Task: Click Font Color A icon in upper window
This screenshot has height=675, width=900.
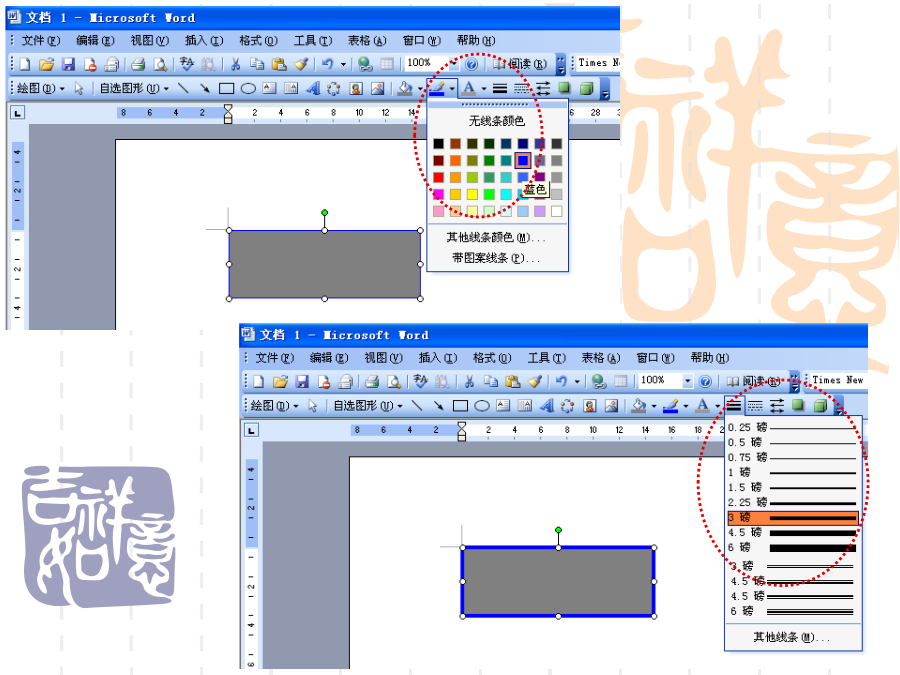Action: (469, 88)
